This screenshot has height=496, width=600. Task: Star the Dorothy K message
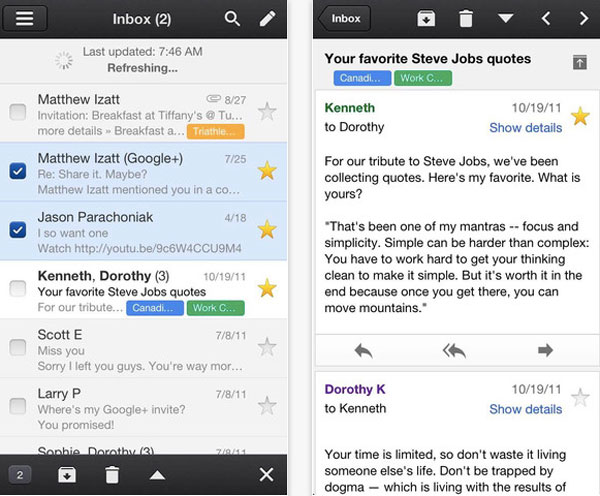(580, 398)
